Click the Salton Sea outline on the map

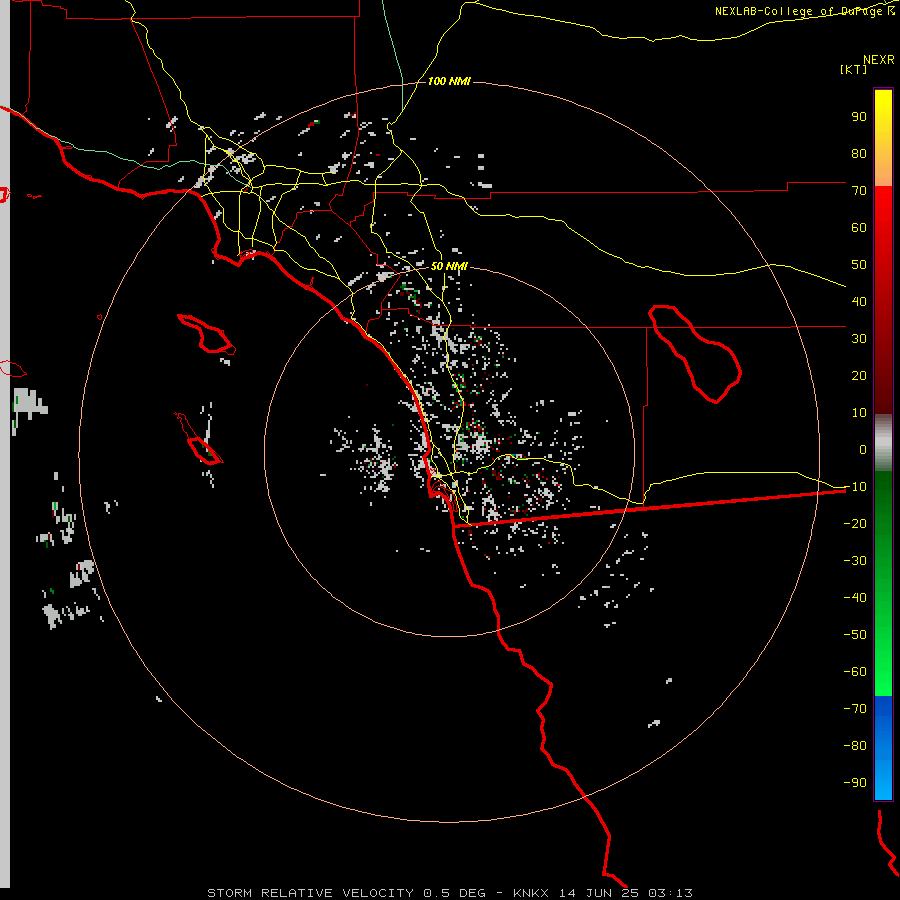click(x=695, y=354)
